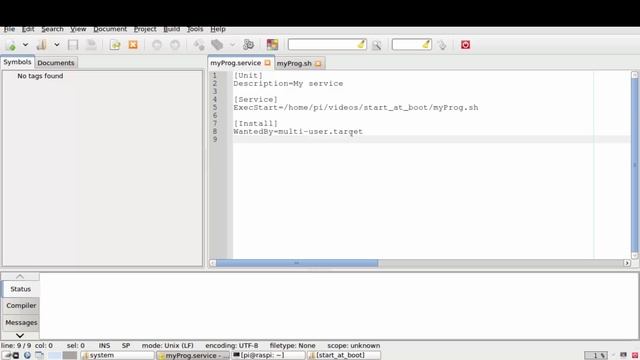
Task: Click the Compile toolbar icon
Action: click(x=199, y=45)
